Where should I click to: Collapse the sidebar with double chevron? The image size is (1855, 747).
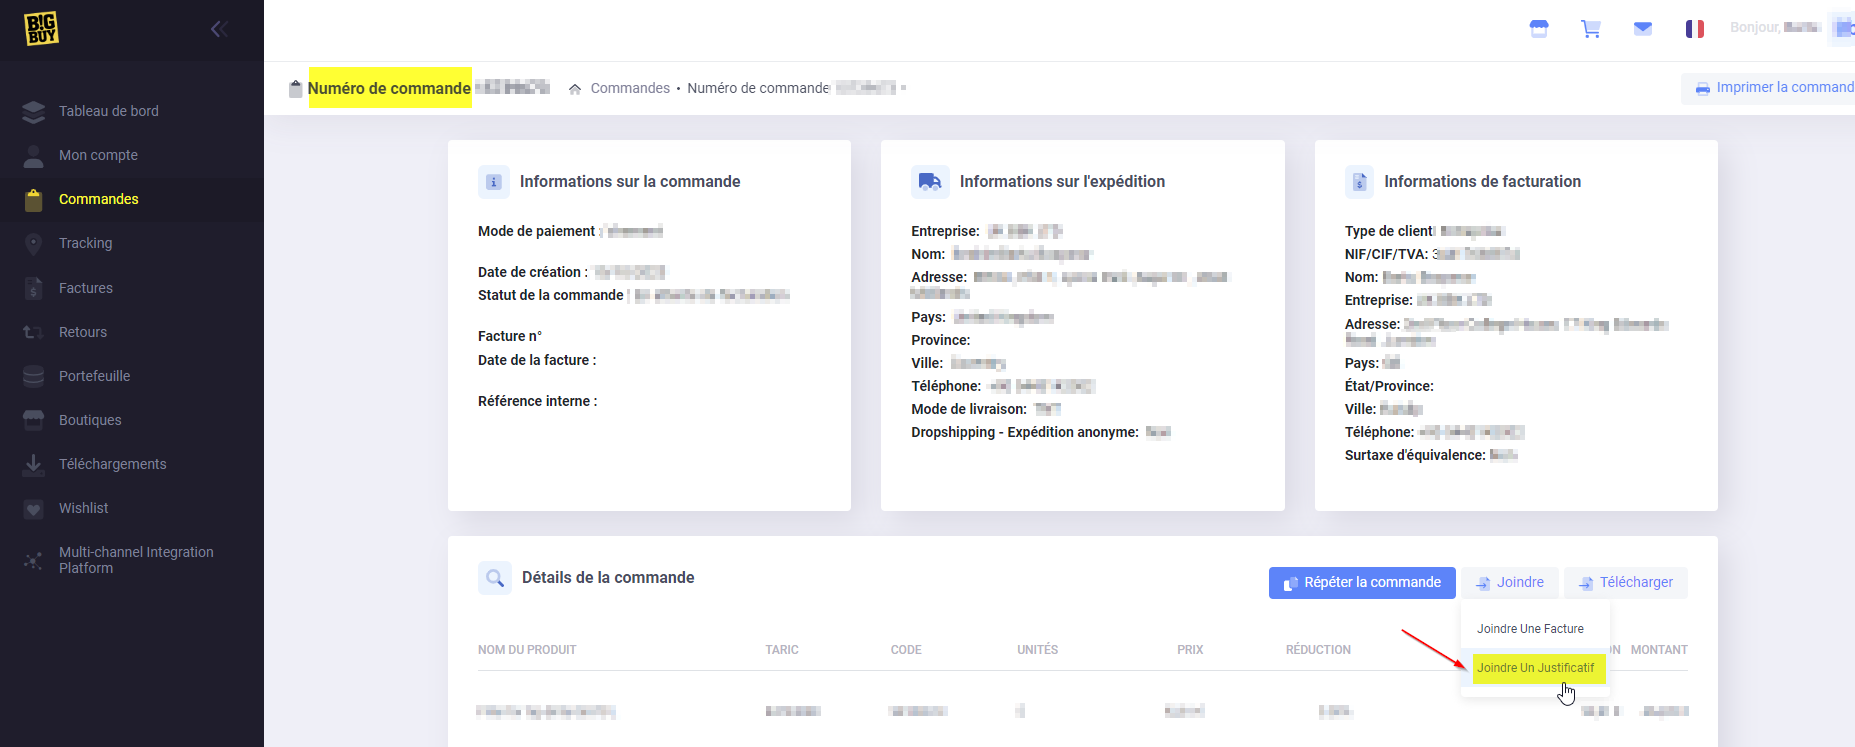tap(219, 29)
